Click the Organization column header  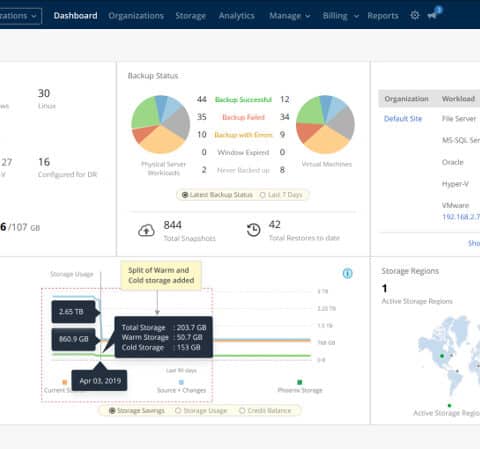406,99
